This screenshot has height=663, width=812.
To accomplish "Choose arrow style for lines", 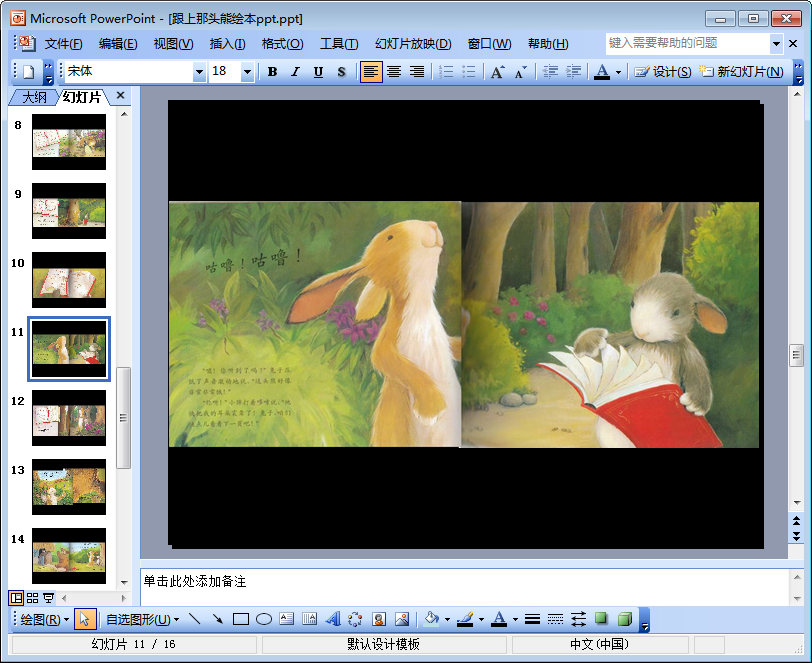I will tap(578, 619).
